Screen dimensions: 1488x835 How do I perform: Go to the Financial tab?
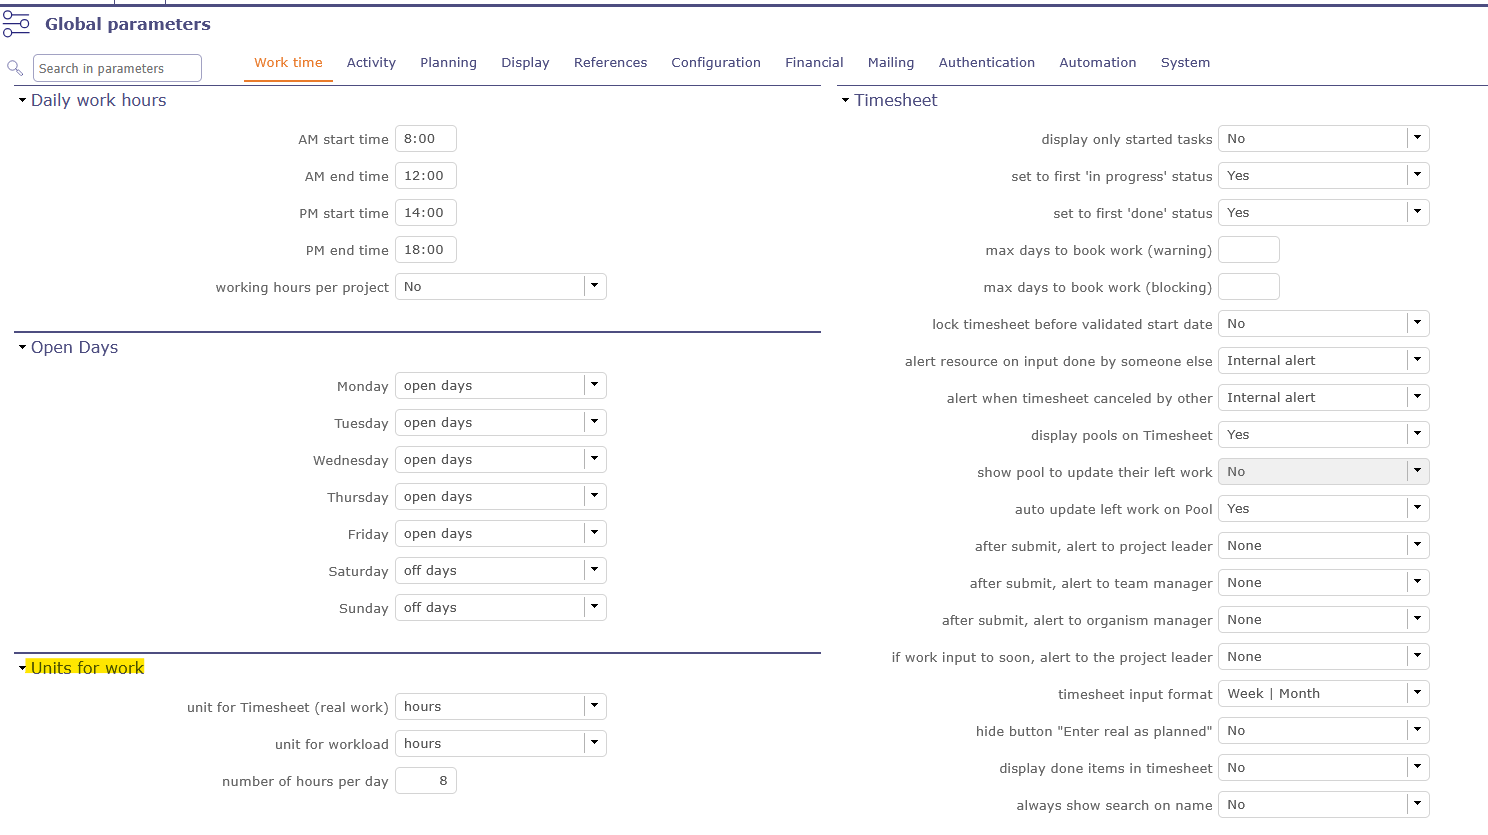[814, 62]
